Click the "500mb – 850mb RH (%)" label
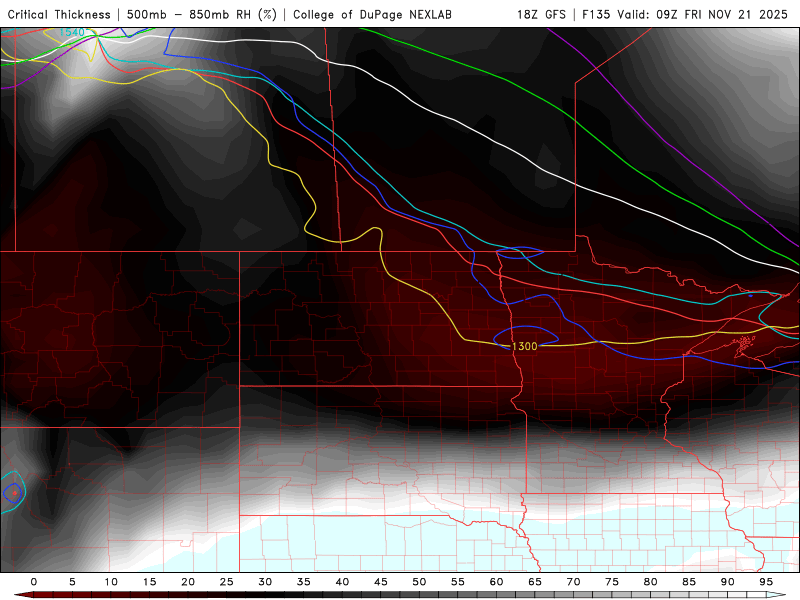 pyautogui.click(x=202, y=14)
